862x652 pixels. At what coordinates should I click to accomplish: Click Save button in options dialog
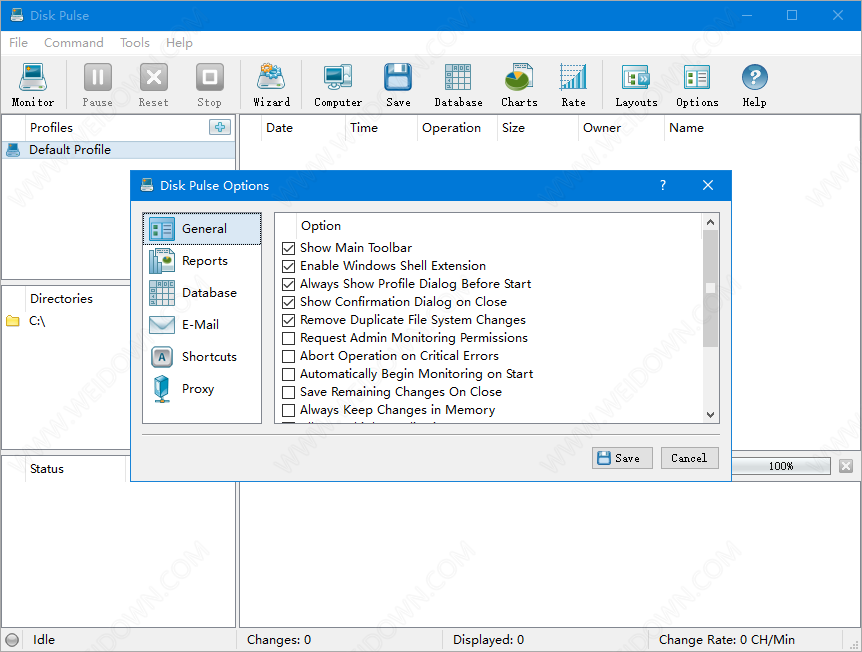[622, 458]
